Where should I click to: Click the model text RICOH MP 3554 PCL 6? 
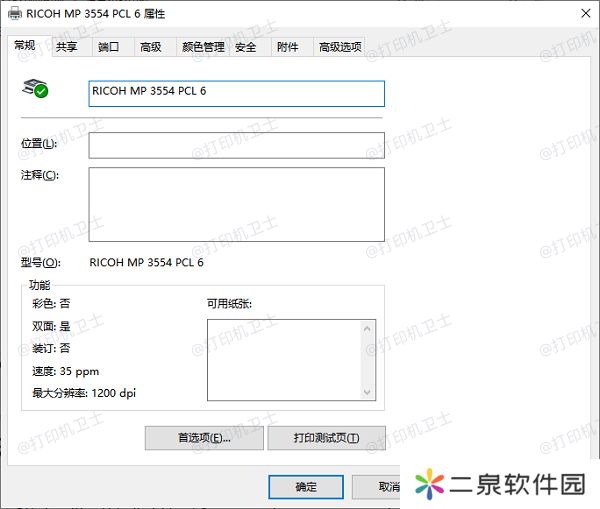pyautogui.click(x=147, y=263)
